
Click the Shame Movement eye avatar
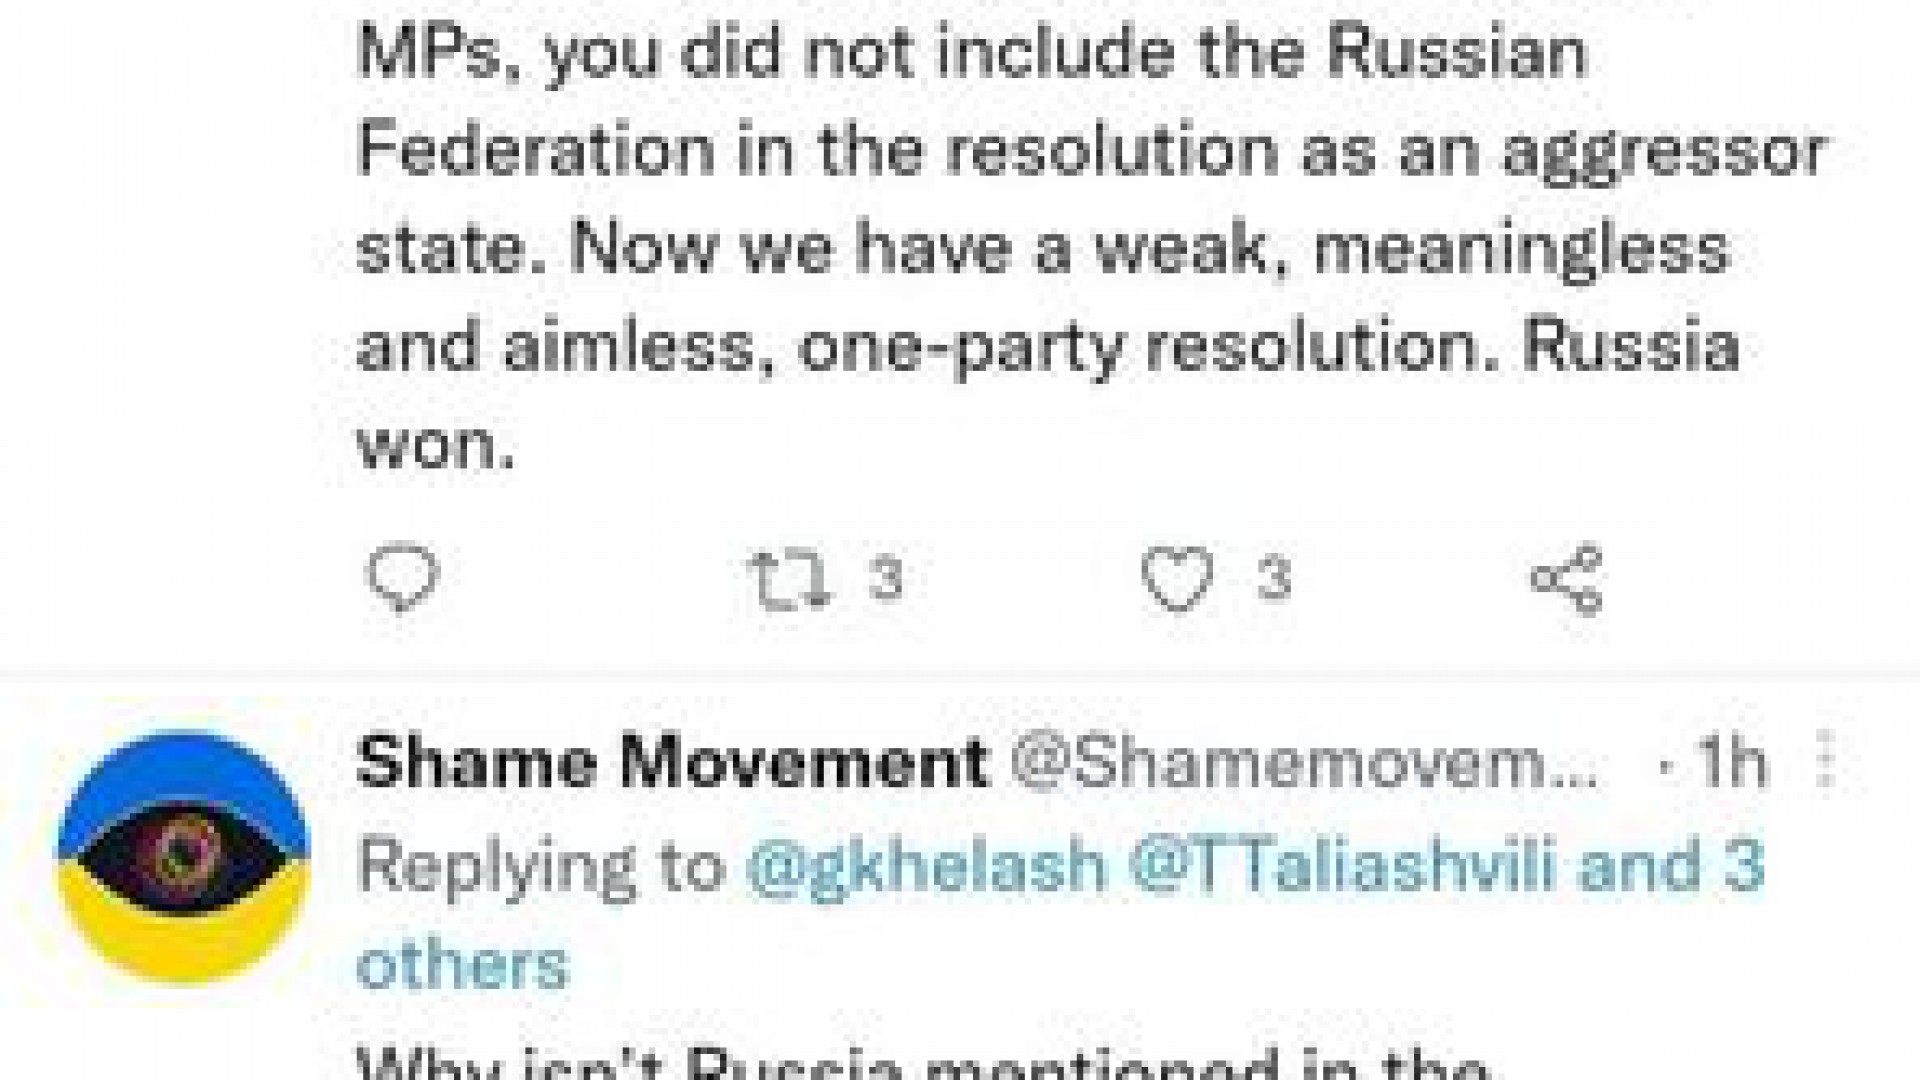click(x=183, y=858)
